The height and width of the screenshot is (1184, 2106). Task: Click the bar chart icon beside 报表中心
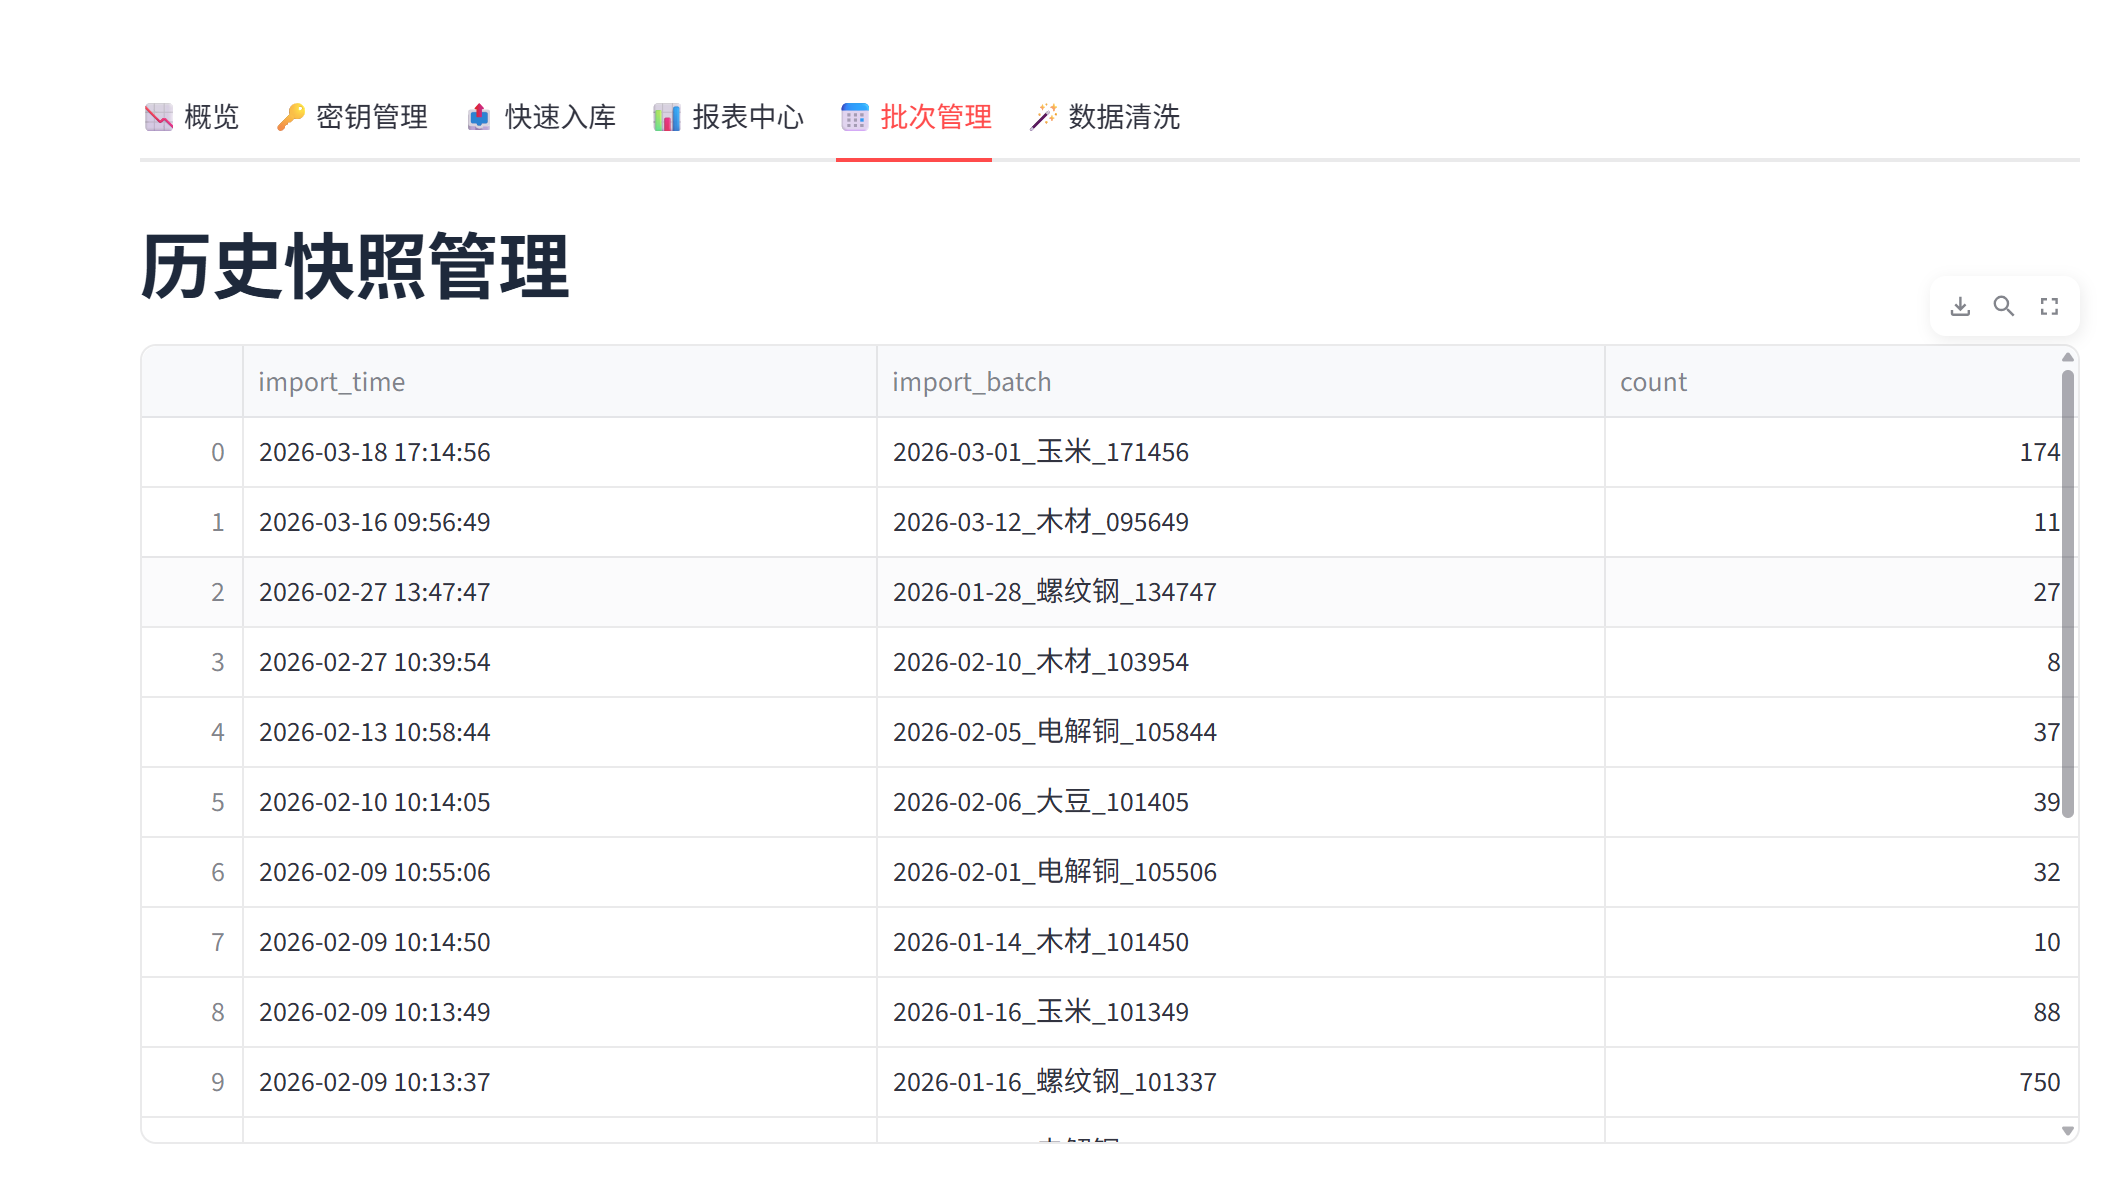tap(667, 117)
